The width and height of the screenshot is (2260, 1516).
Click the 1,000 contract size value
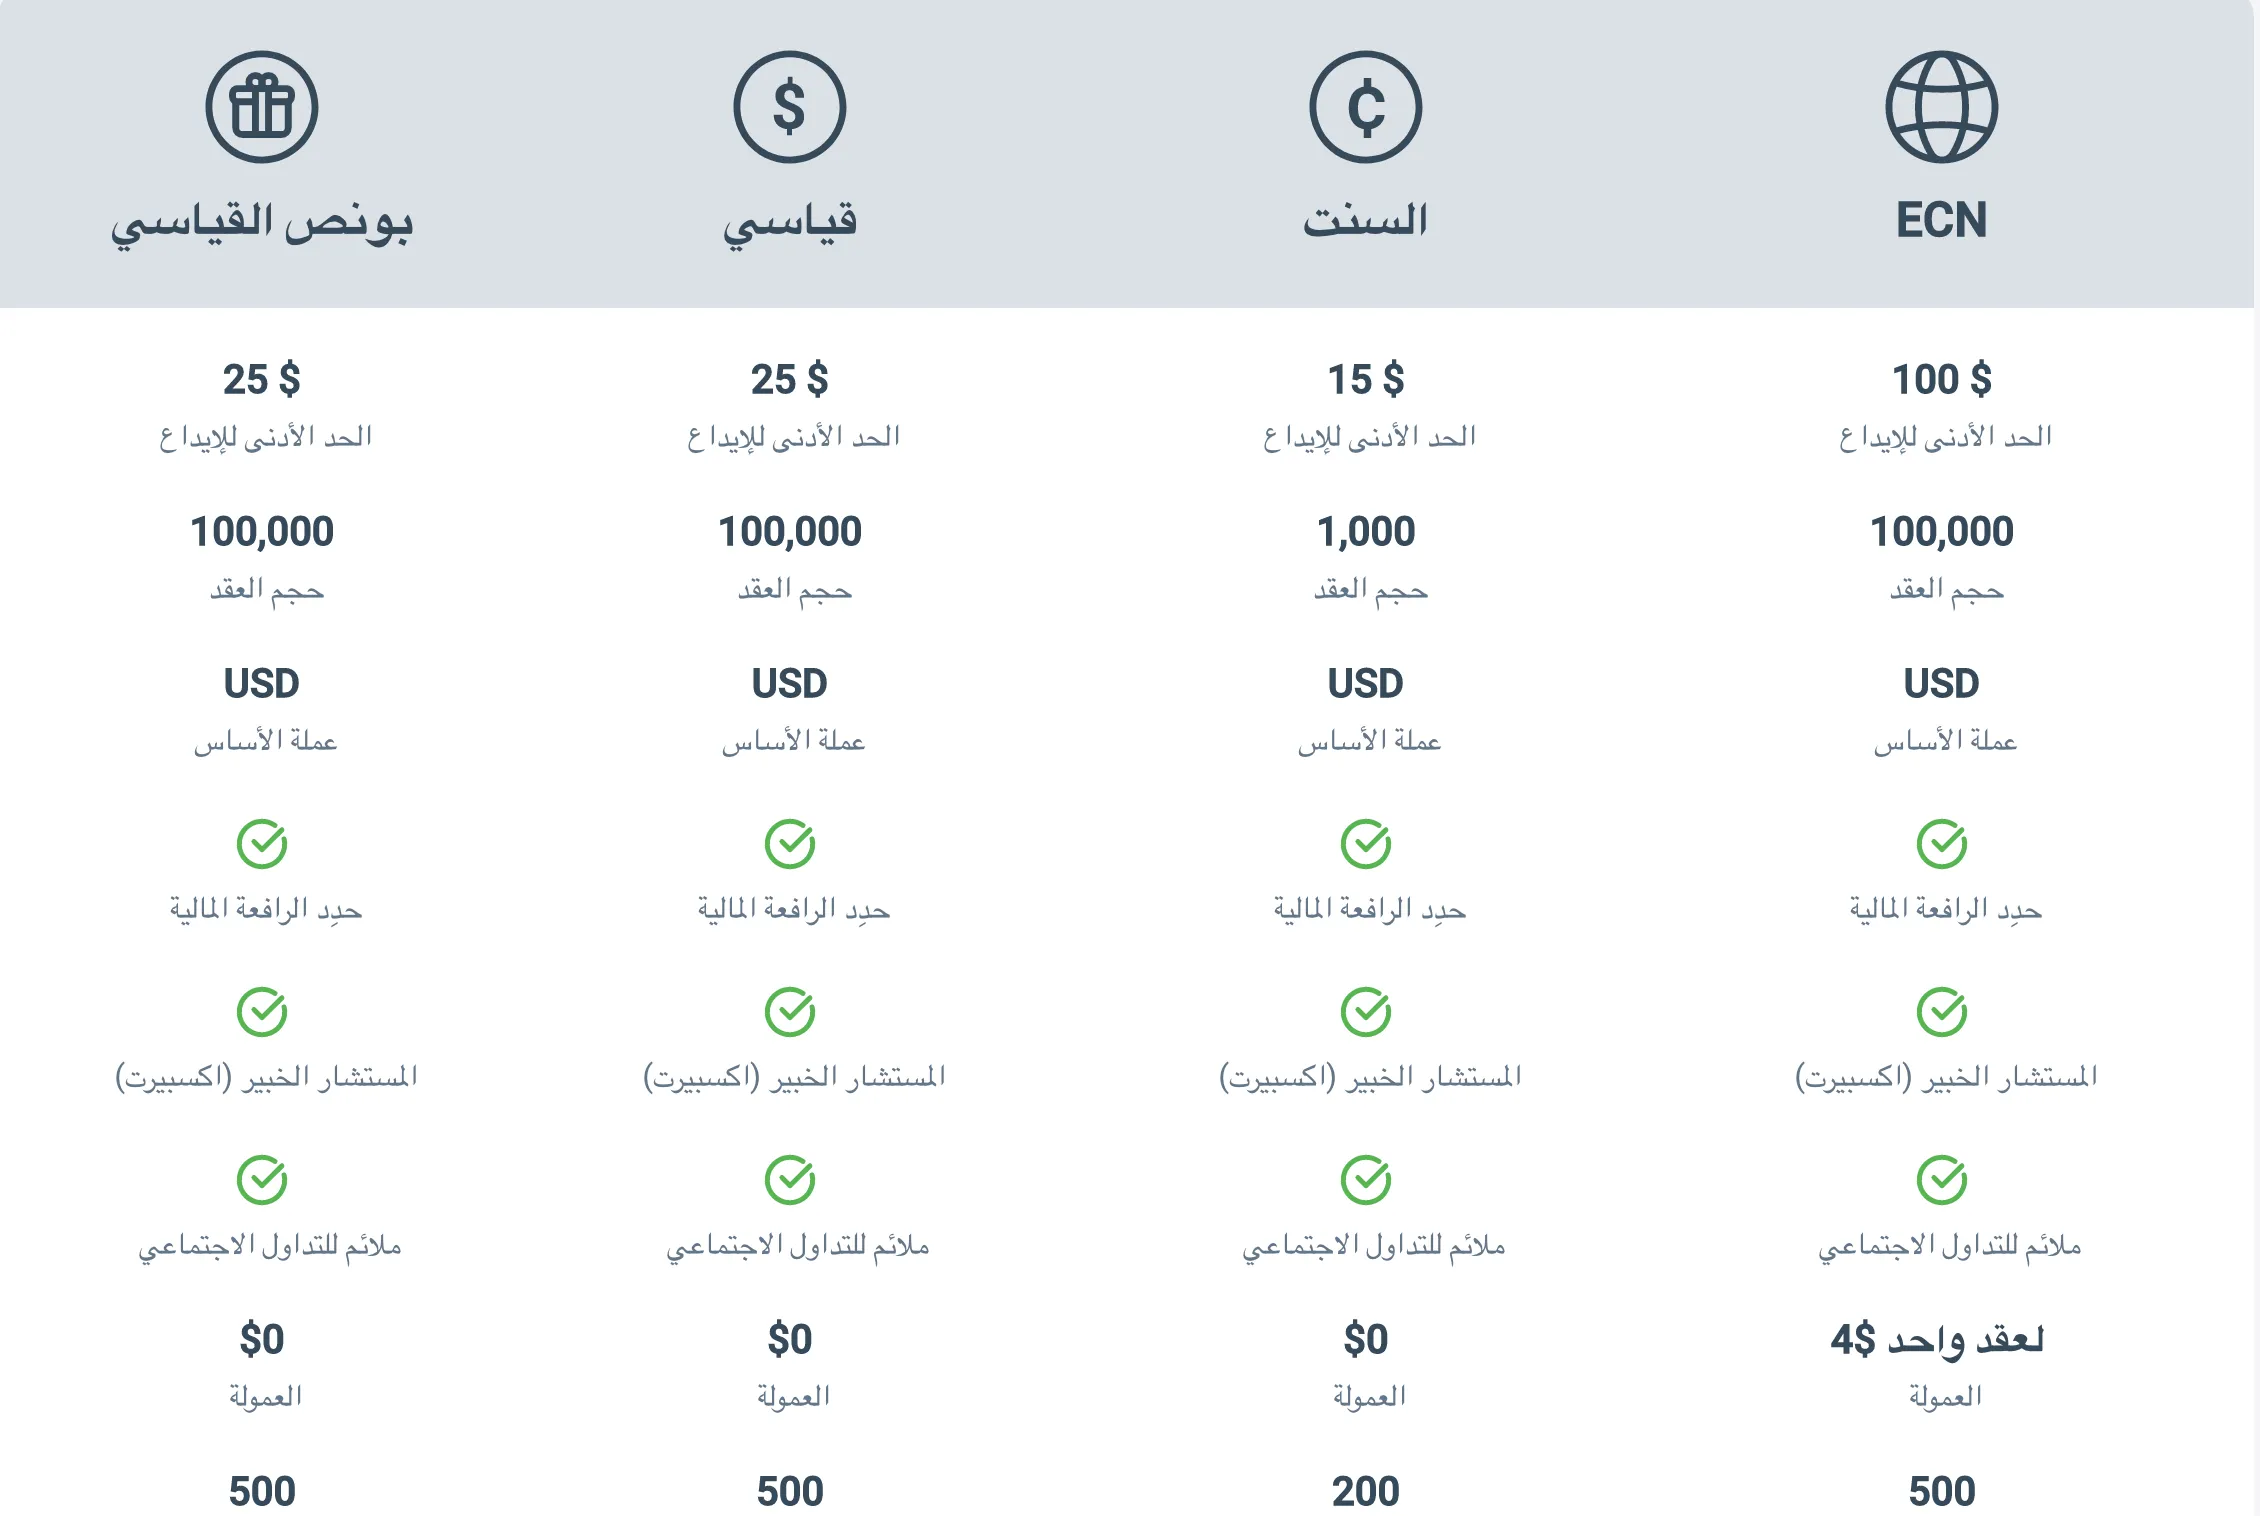point(1366,532)
